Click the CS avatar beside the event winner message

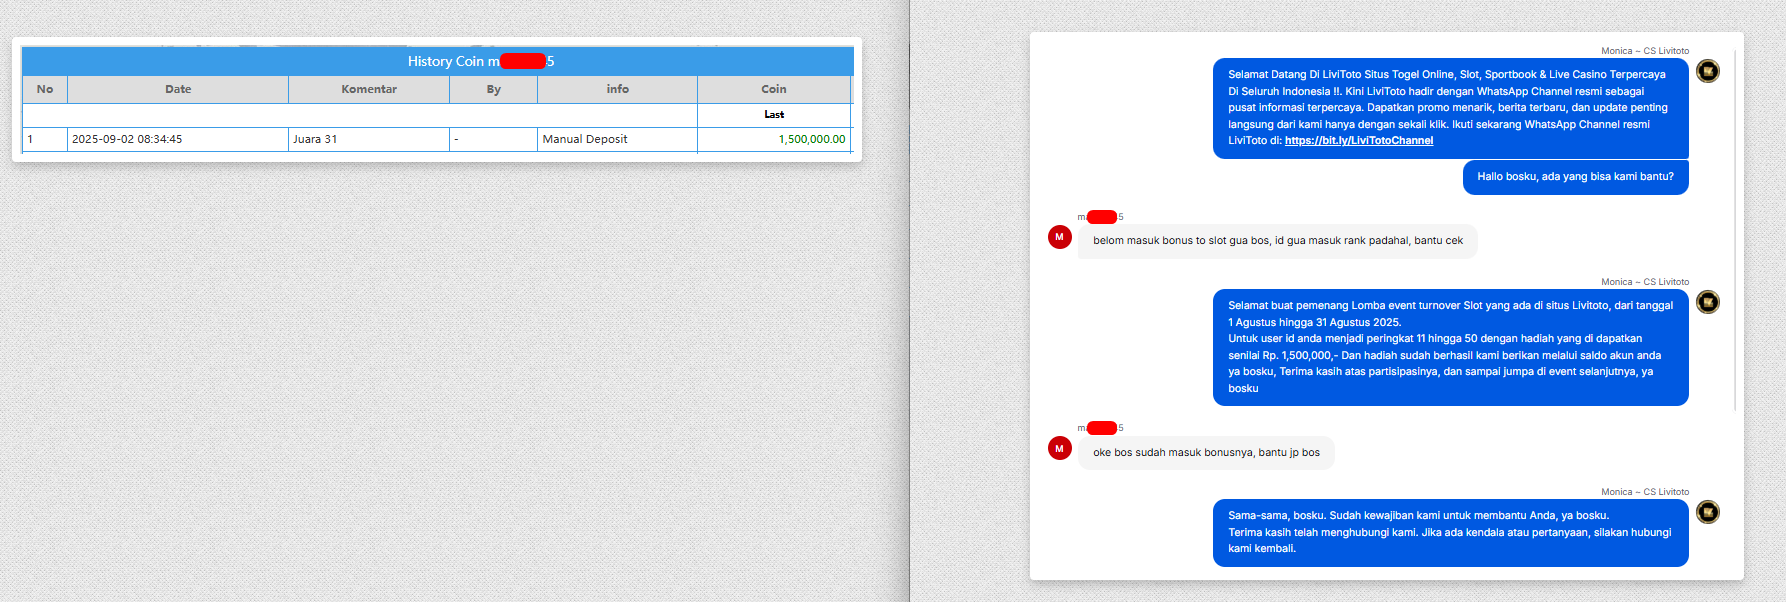[1708, 302]
